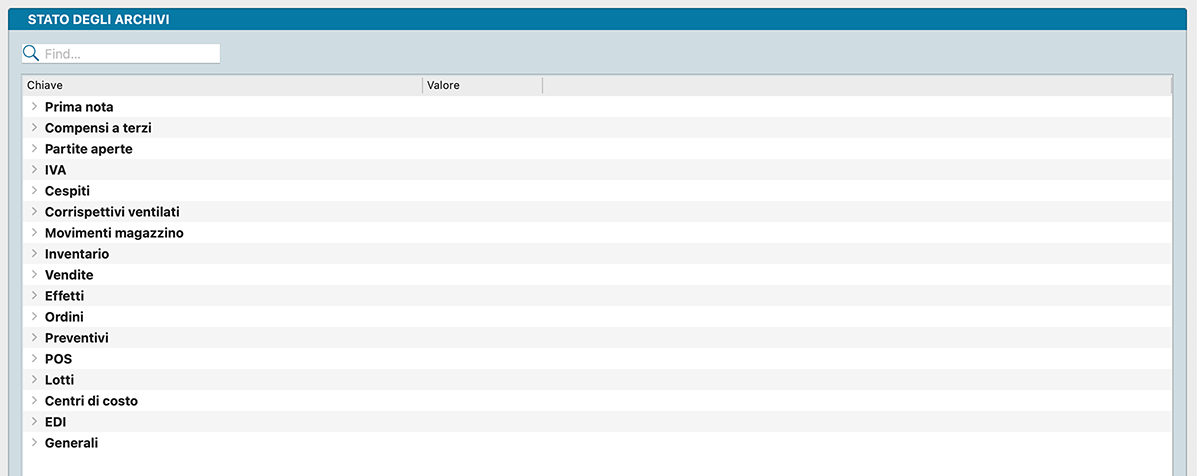Select the Preventivi entry
1197x476 pixels.
pyautogui.click(x=76, y=338)
